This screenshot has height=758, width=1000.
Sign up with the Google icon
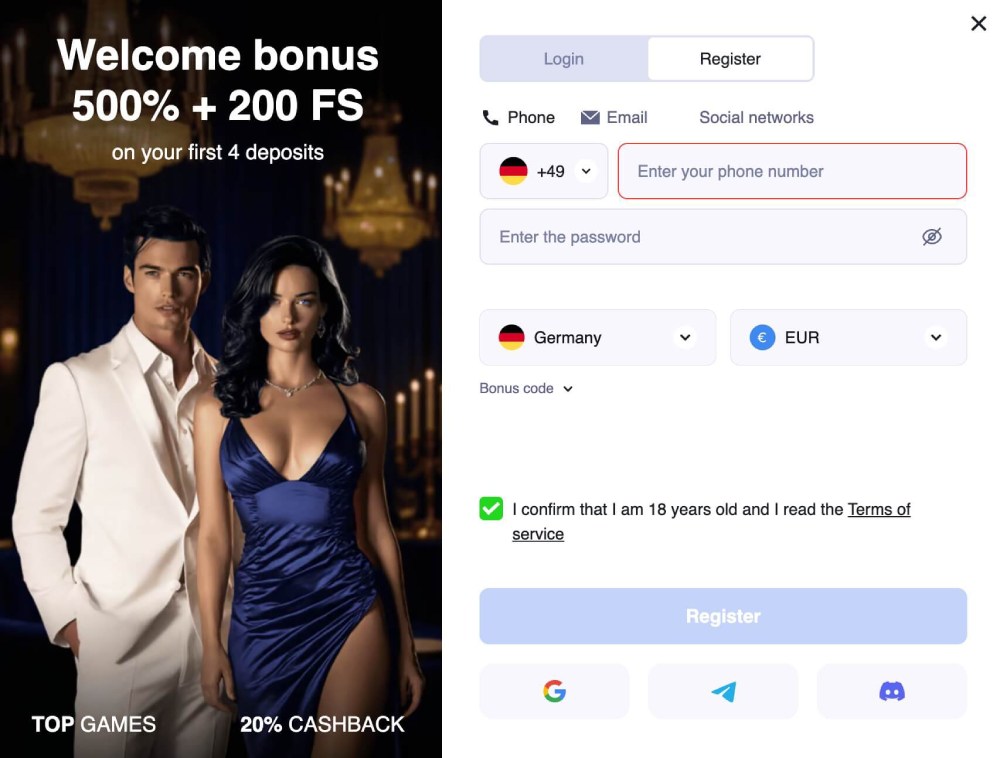pos(554,691)
